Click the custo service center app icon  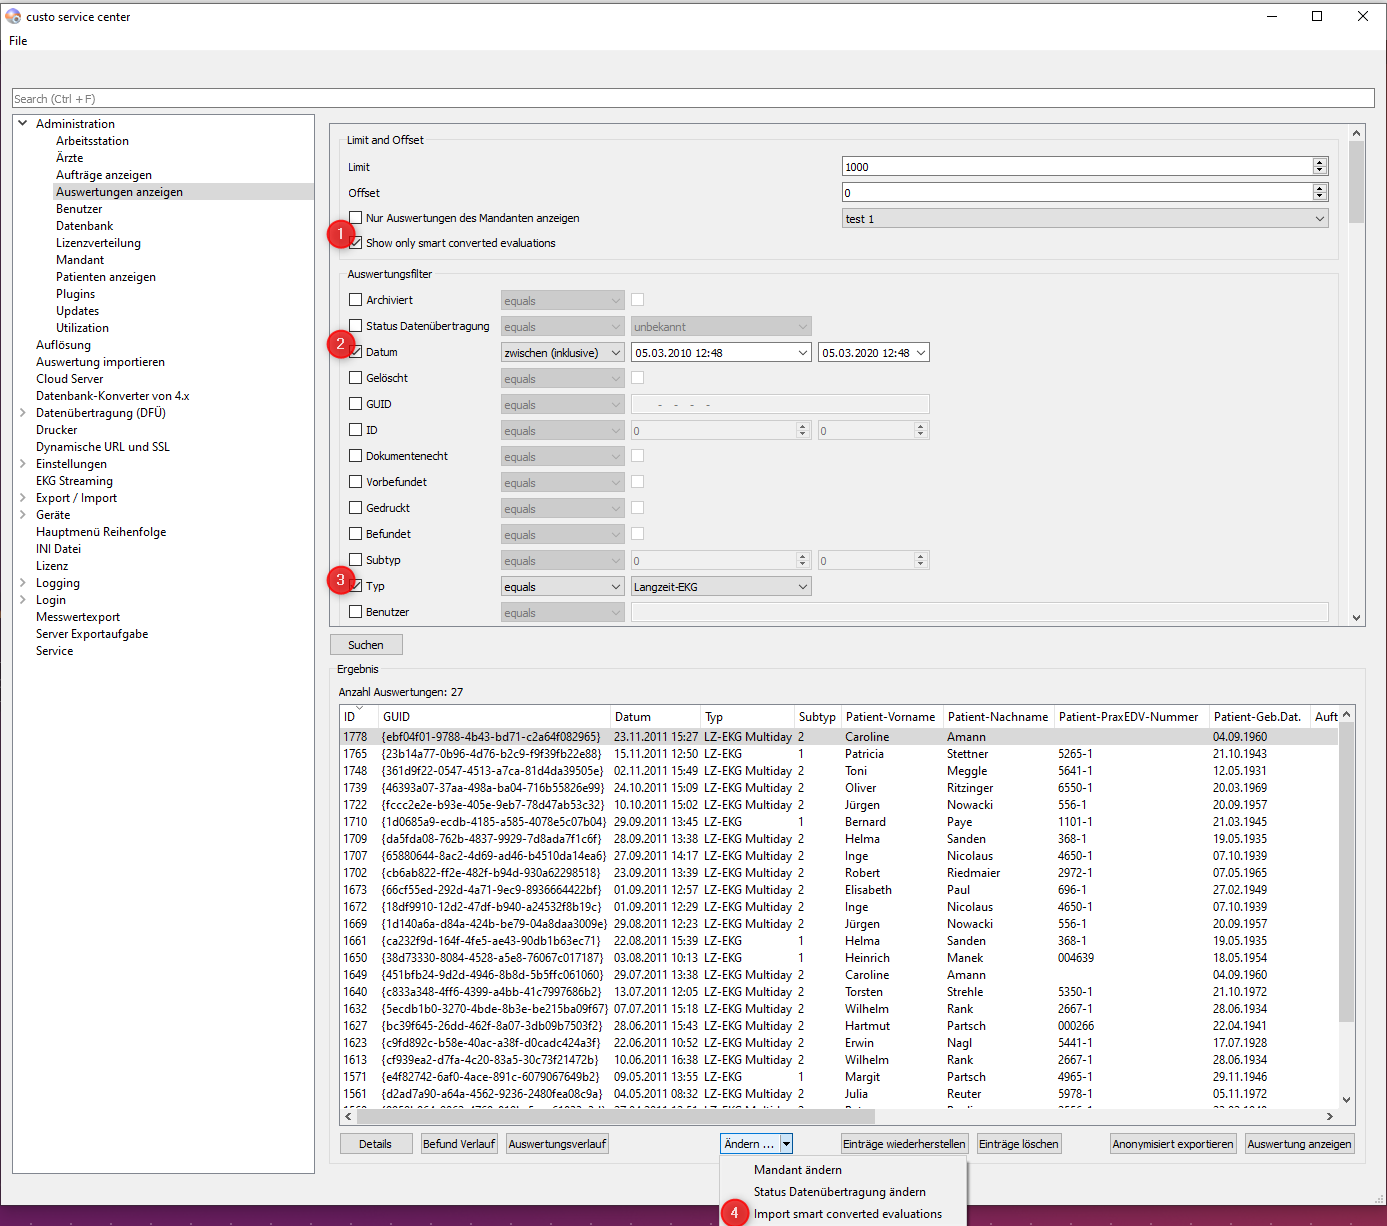click(x=13, y=16)
